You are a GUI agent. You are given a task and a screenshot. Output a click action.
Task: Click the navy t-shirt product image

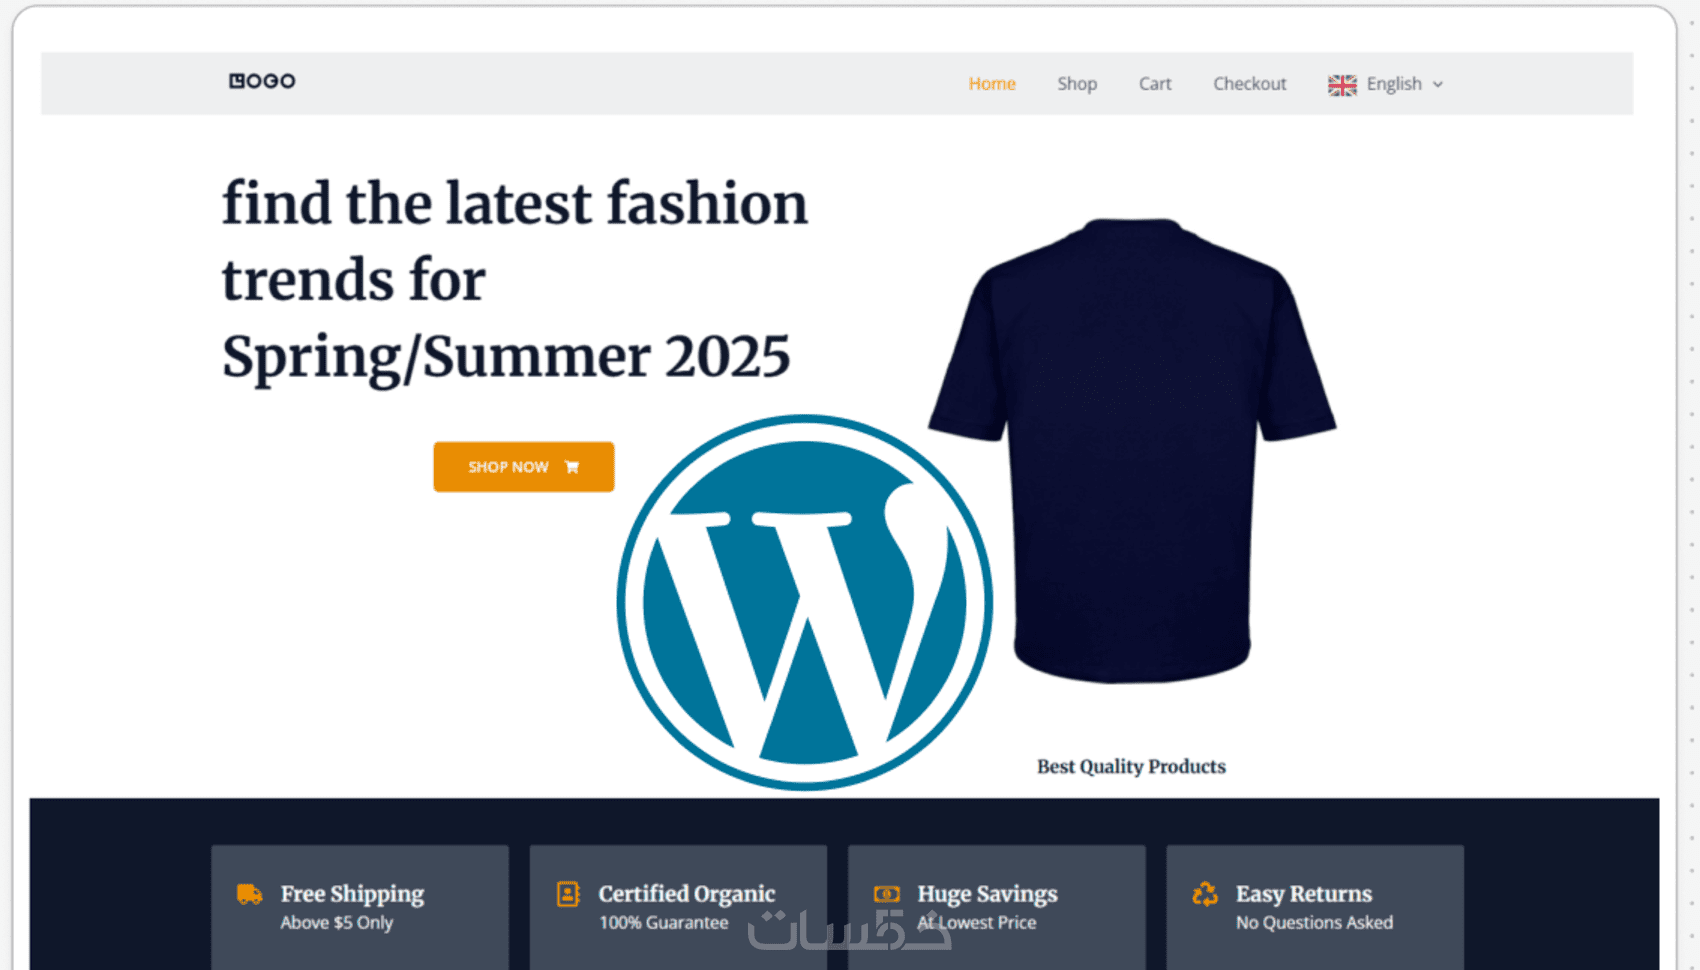[1132, 450]
